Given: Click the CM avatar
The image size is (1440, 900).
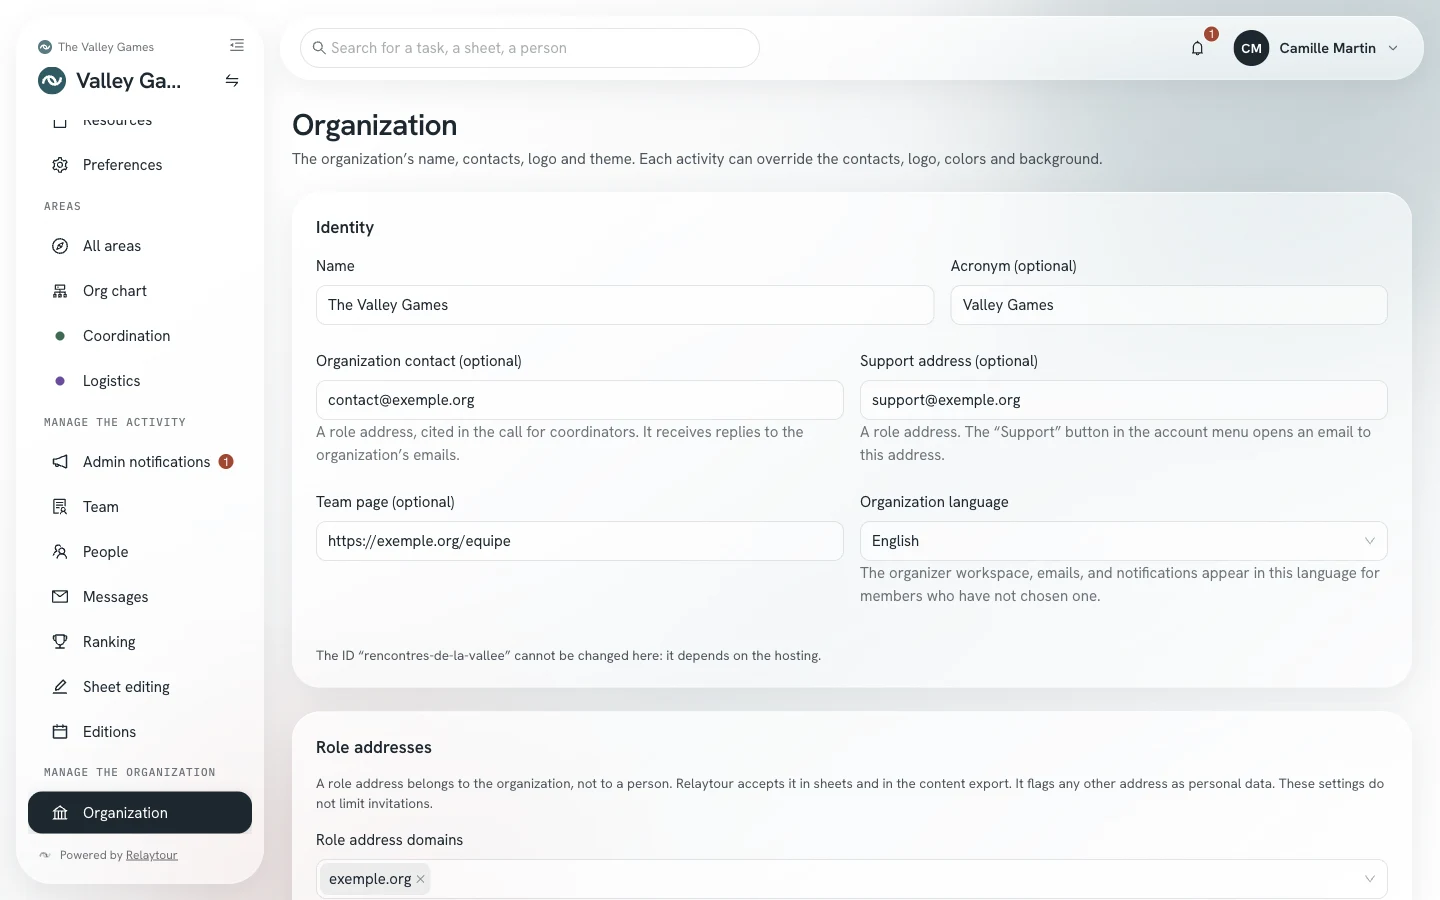Looking at the screenshot, I should coord(1251,48).
